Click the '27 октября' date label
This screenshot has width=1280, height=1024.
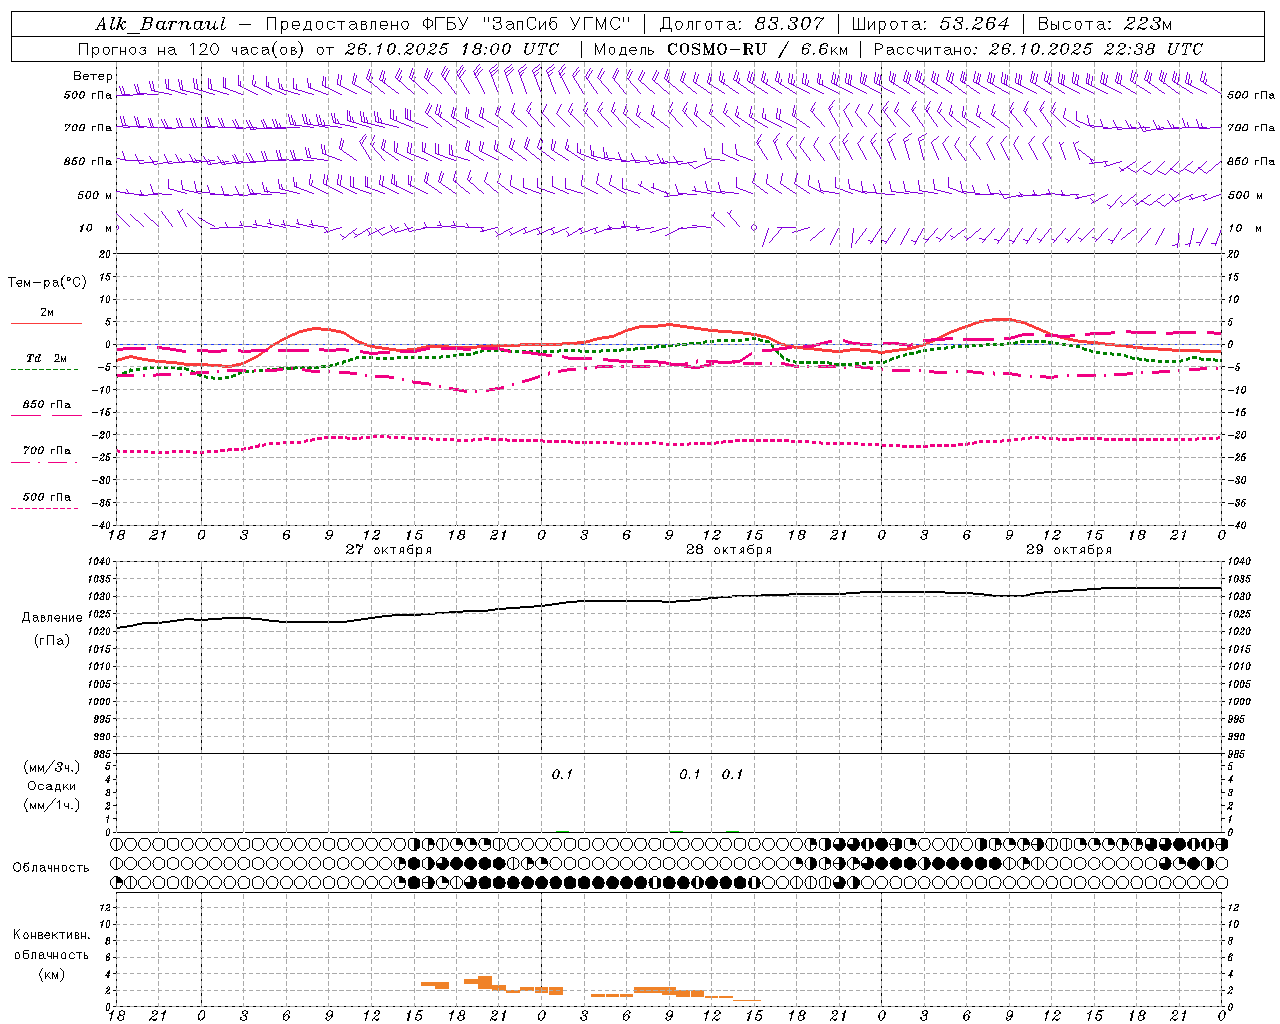click(x=389, y=550)
